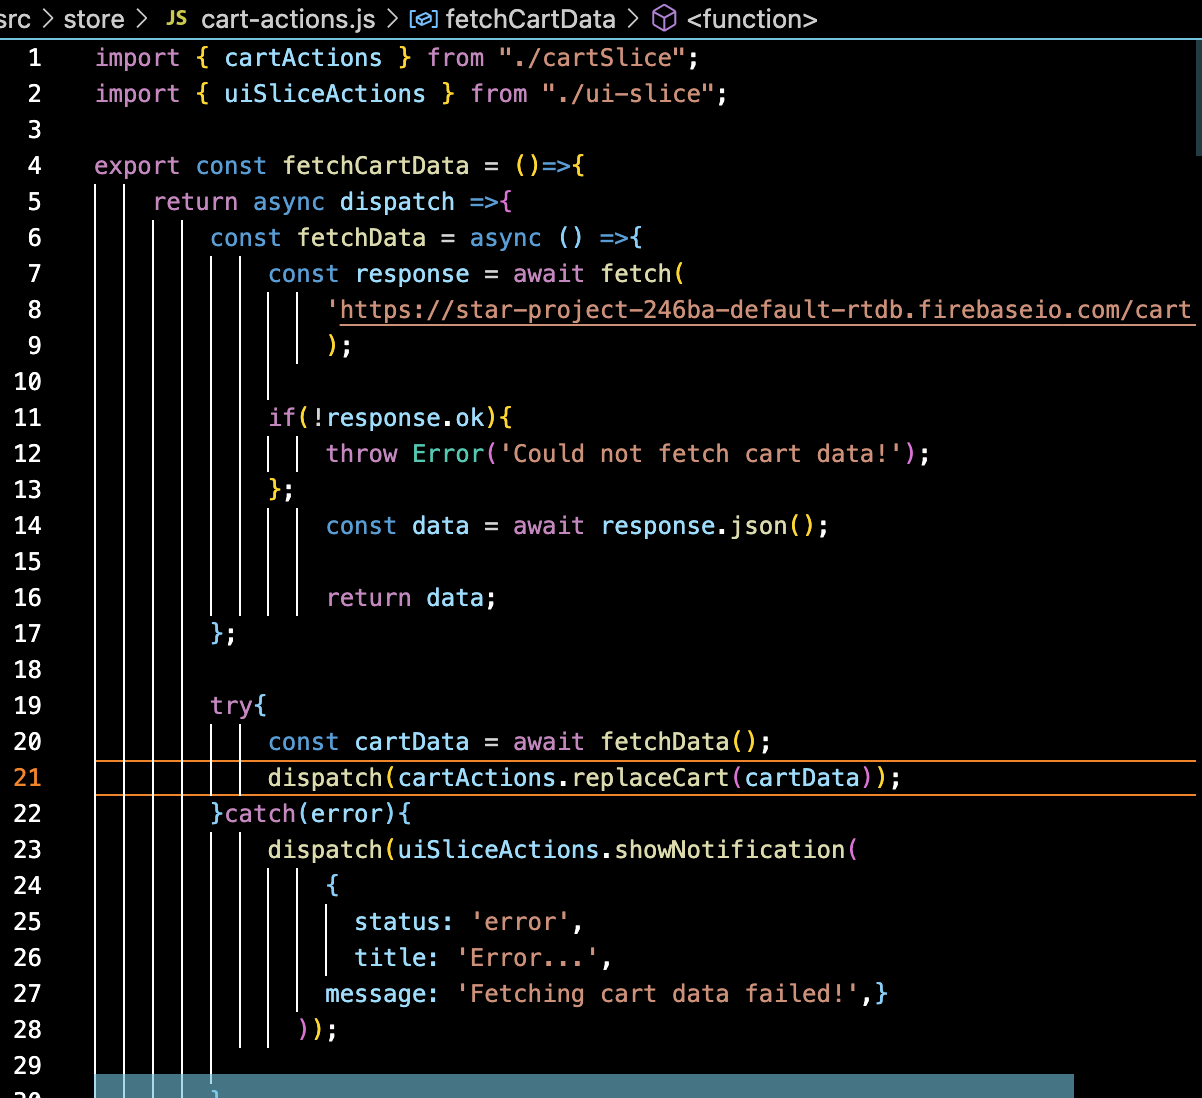1202x1098 pixels.
Task: Open the firebaseio.com cart URL link
Action: [764, 310]
